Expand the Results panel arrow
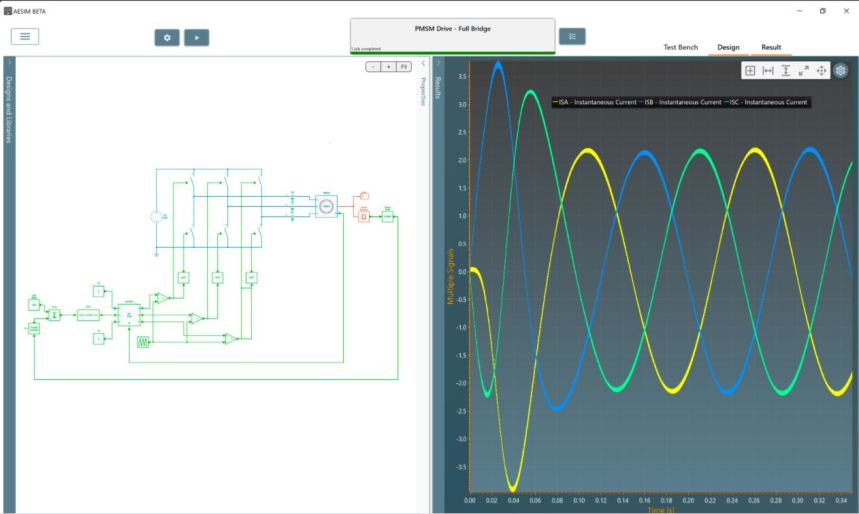 437,63
